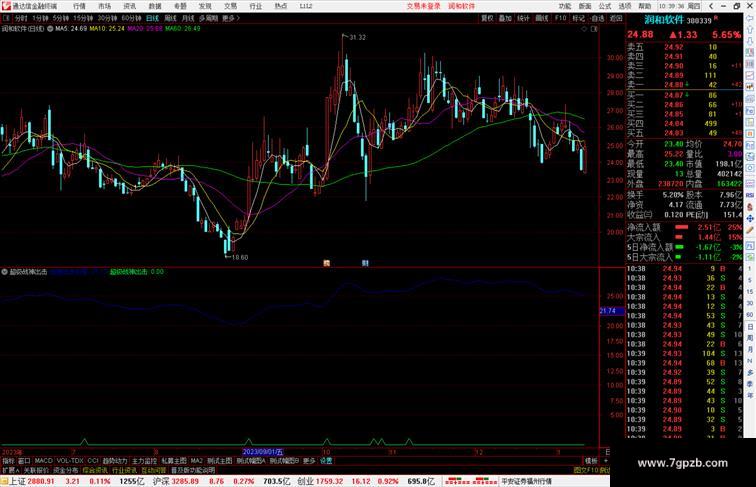Image resolution: width=756 pixels, height=487 pixels.
Task: Open the 综合资讯 tab
Action: tap(95, 470)
